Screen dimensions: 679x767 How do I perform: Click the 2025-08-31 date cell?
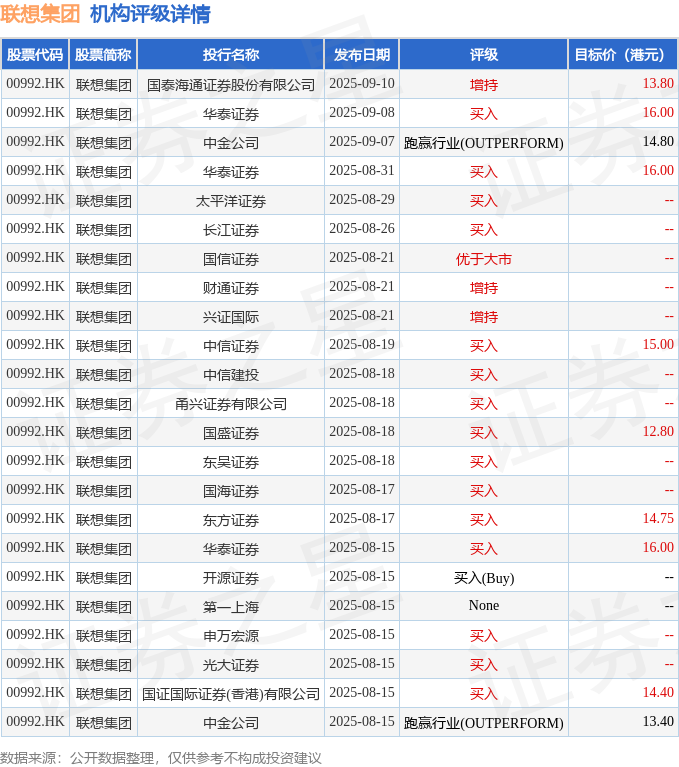click(x=362, y=171)
